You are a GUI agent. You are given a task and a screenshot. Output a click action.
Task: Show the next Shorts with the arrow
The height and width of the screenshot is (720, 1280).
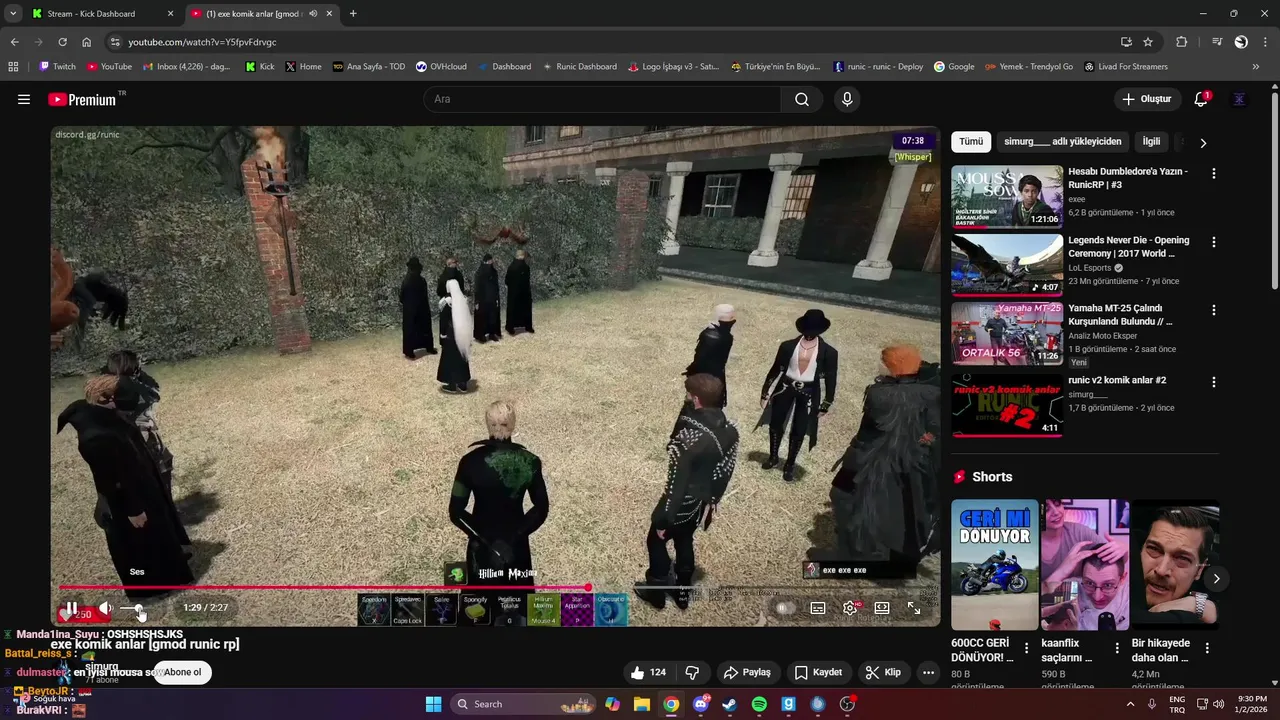point(1216,579)
